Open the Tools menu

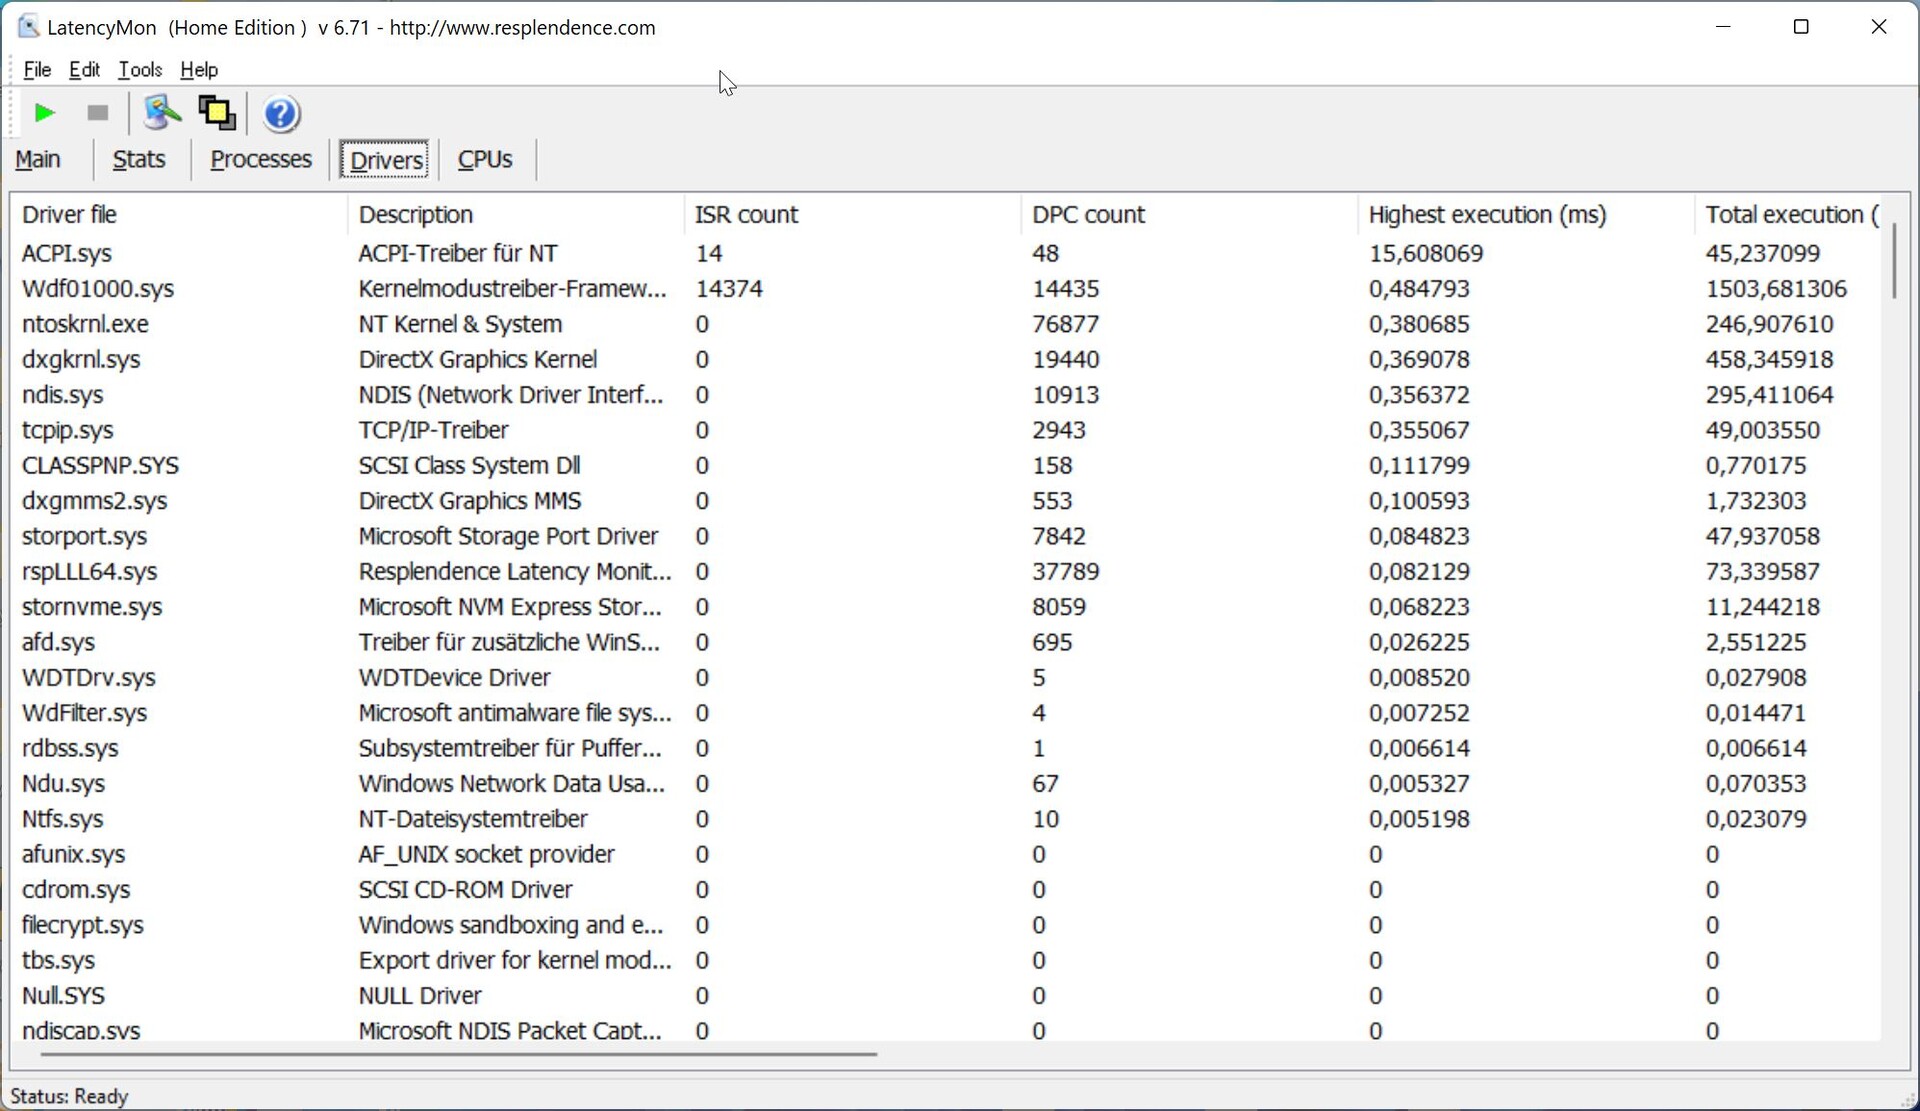(x=140, y=70)
